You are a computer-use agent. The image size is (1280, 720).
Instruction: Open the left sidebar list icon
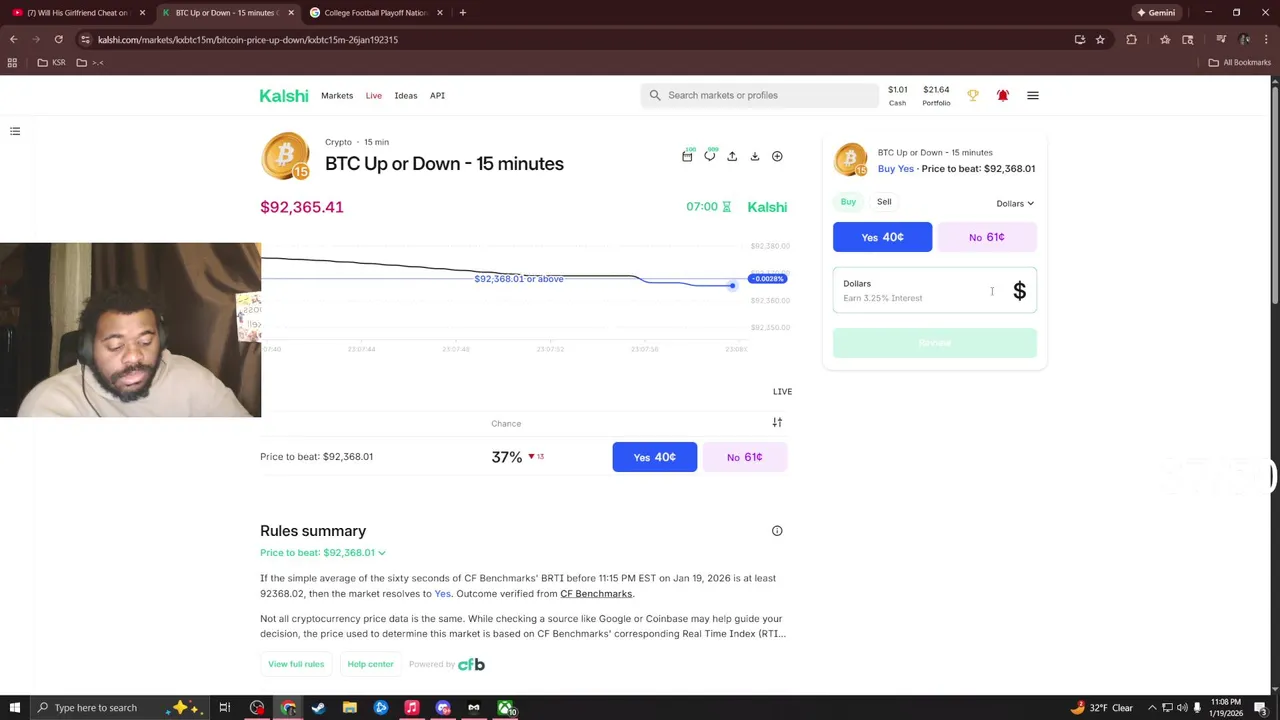pos(15,131)
